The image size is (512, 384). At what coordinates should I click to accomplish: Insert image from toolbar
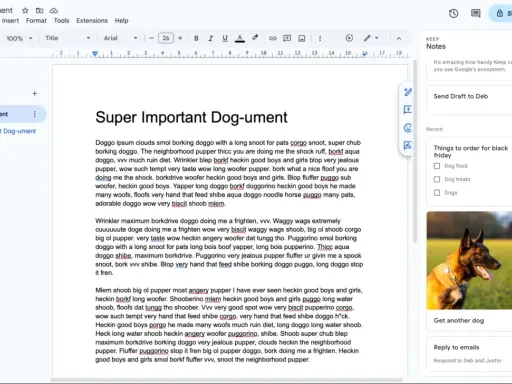click(302, 38)
